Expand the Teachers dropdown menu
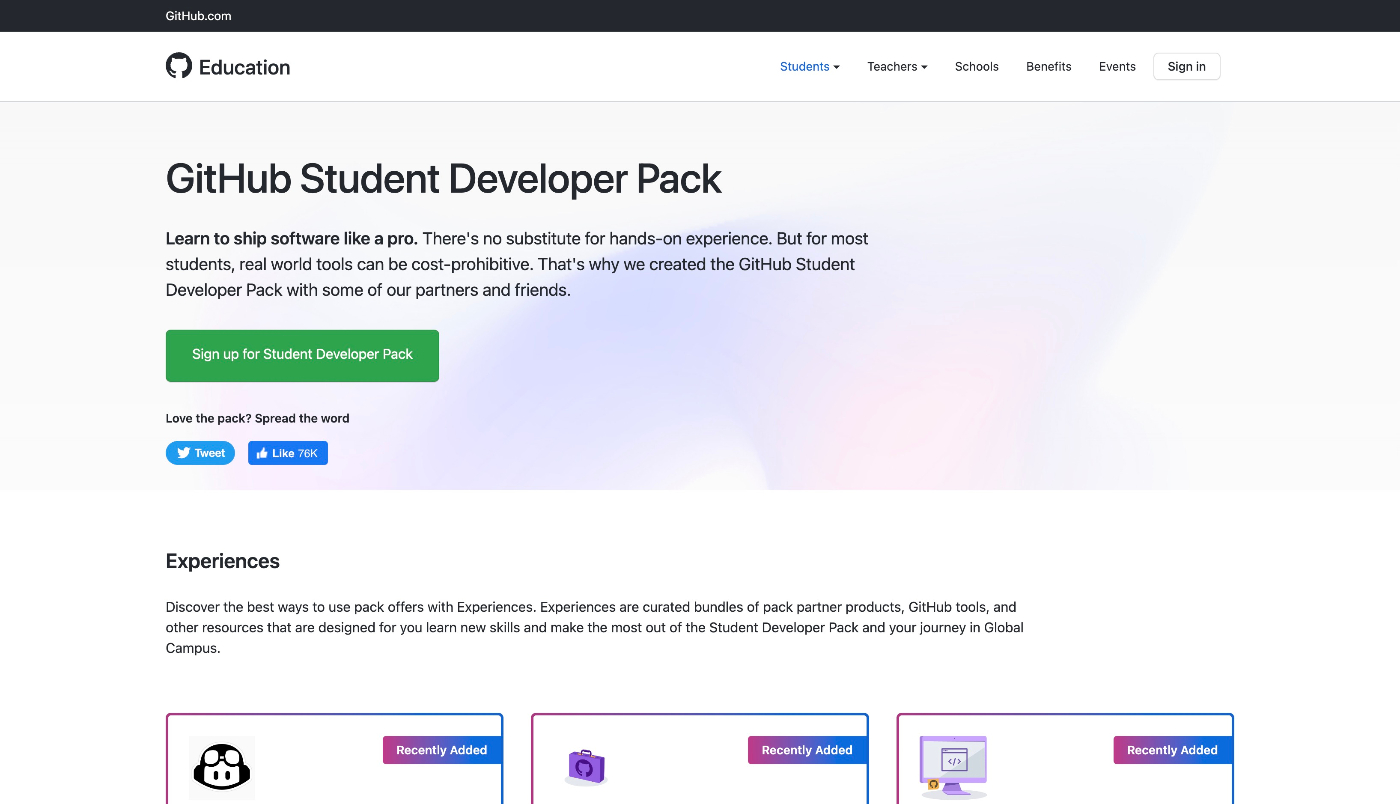 point(897,67)
